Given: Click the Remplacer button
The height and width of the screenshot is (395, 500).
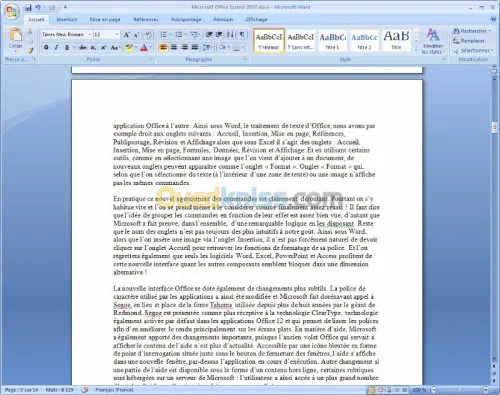Looking at the screenshot, I should tap(469, 41).
